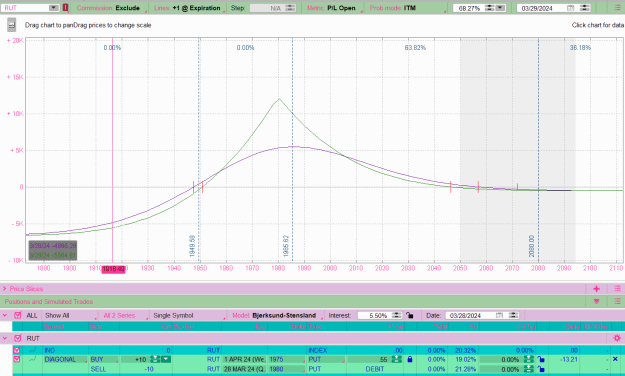Toggle the IND row checkbox
The height and width of the screenshot is (376, 625).
(17, 350)
